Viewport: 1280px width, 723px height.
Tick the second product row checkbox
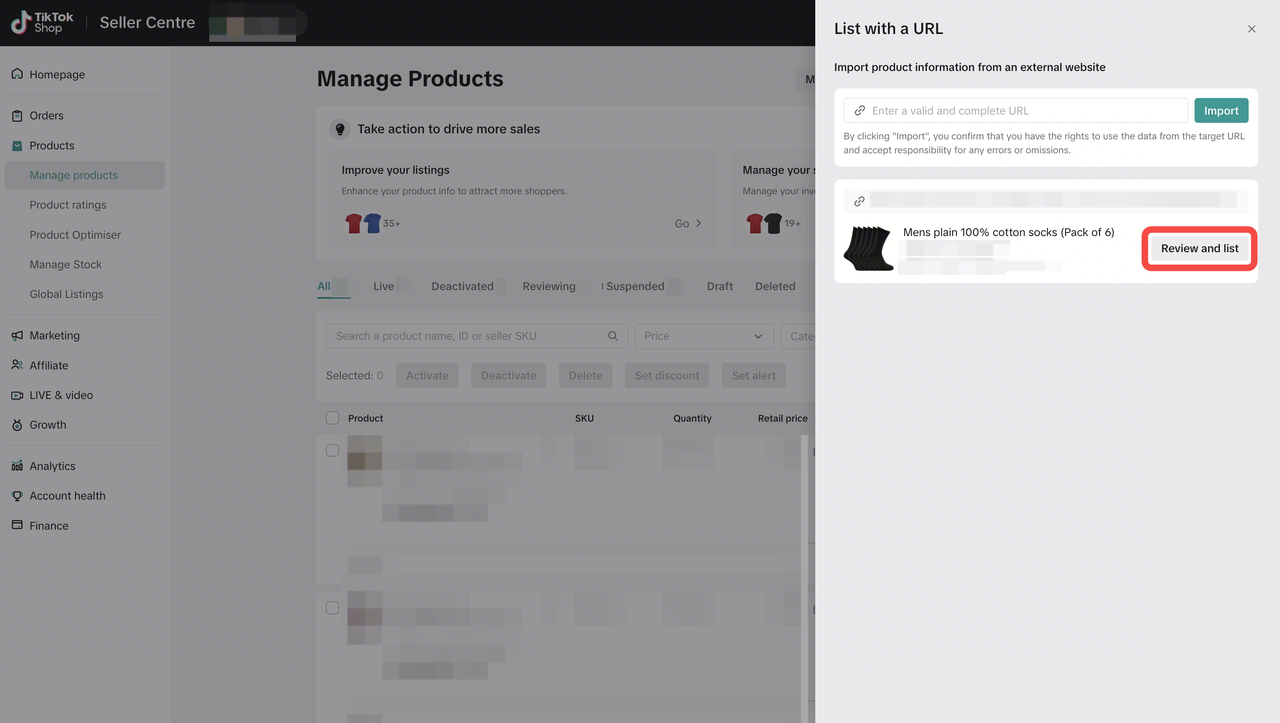(x=332, y=608)
